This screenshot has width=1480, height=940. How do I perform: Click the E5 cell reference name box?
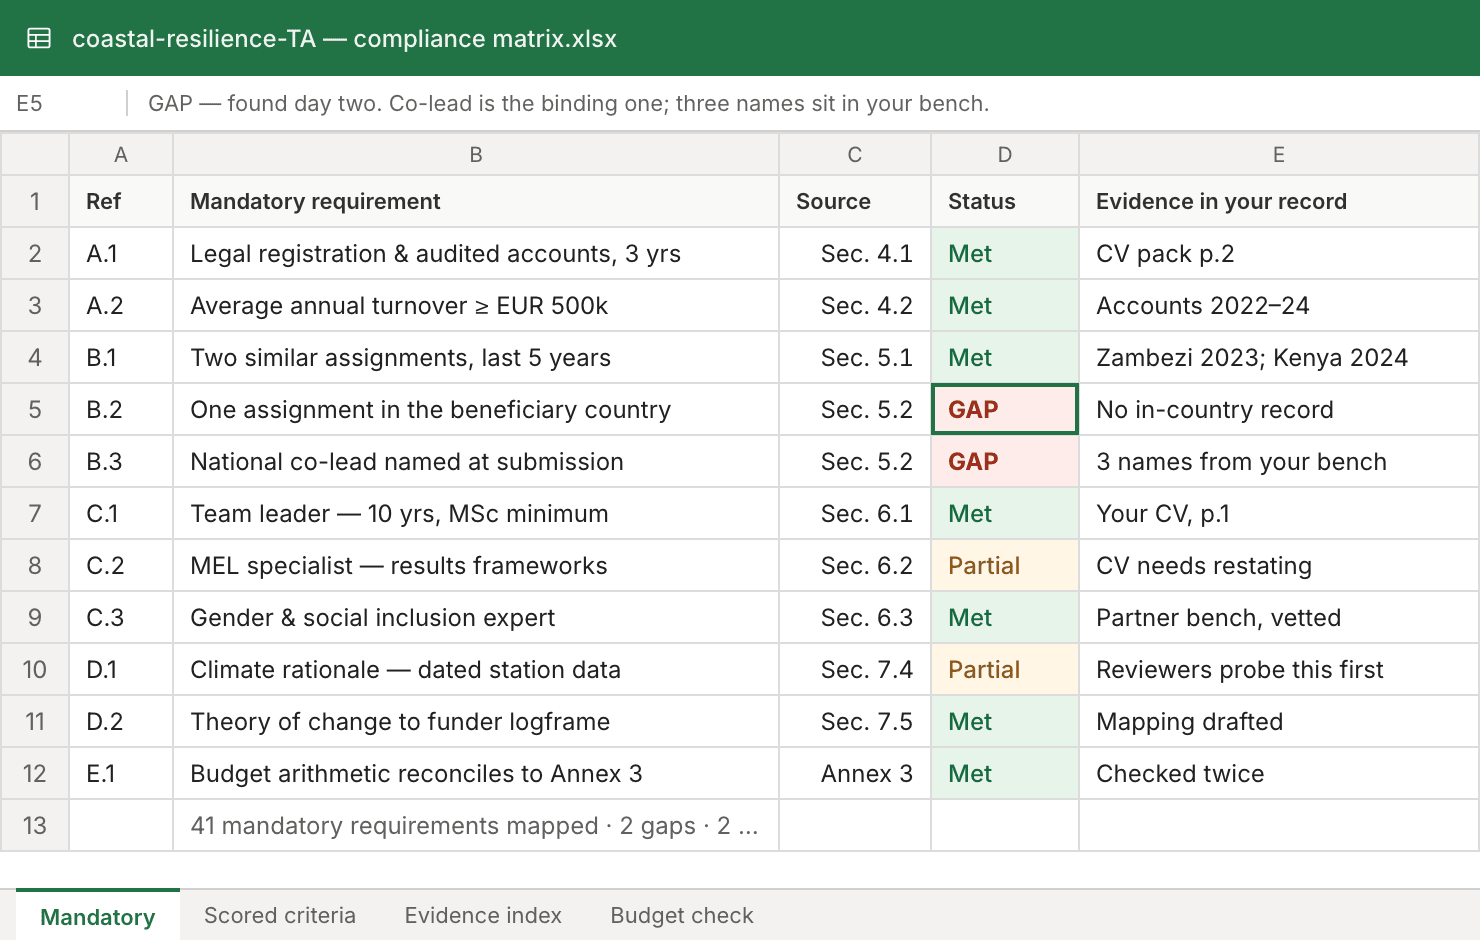click(x=64, y=103)
